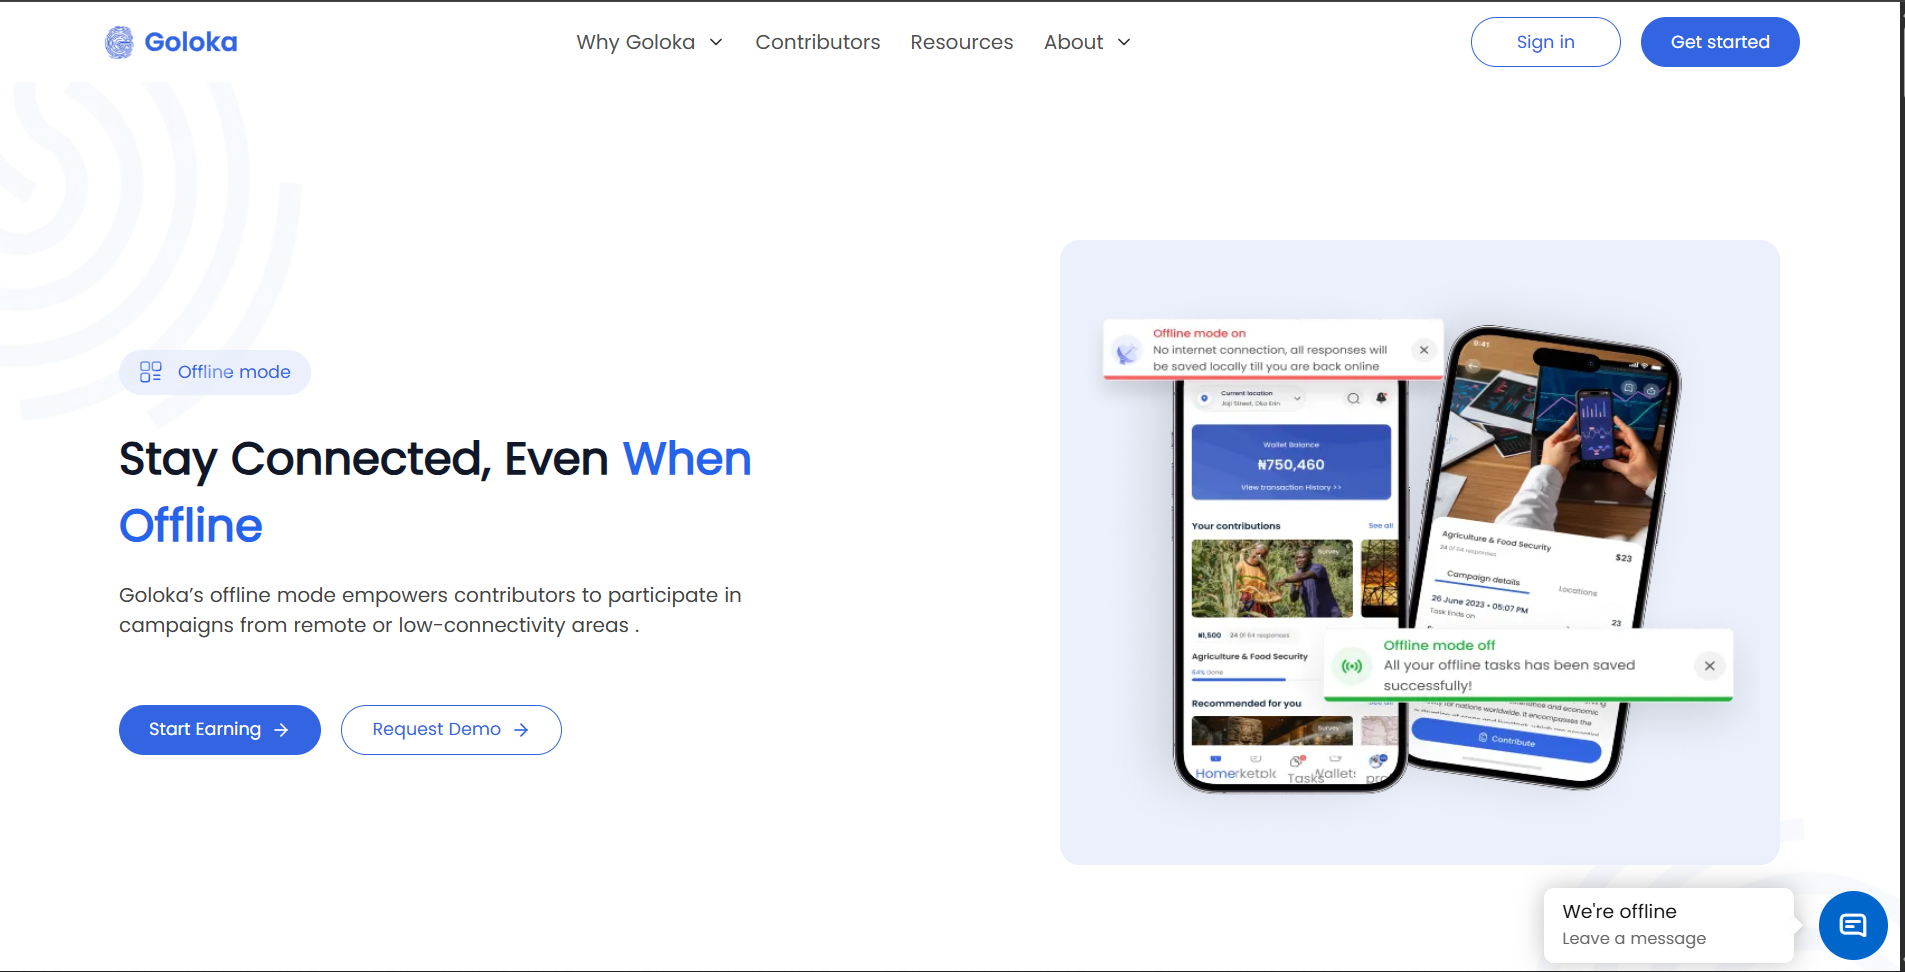1905x972 pixels.
Task: Click the Wallet Balance card in phone mockup
Action: [x=1291, y=462]
